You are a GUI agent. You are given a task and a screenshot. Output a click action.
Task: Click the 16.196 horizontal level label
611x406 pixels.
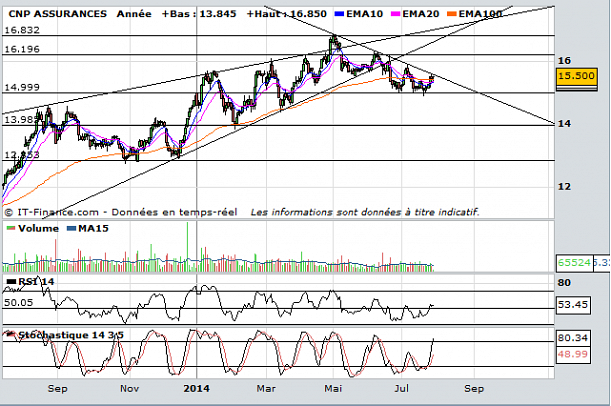pyautogui.click(x=22, y=49)
